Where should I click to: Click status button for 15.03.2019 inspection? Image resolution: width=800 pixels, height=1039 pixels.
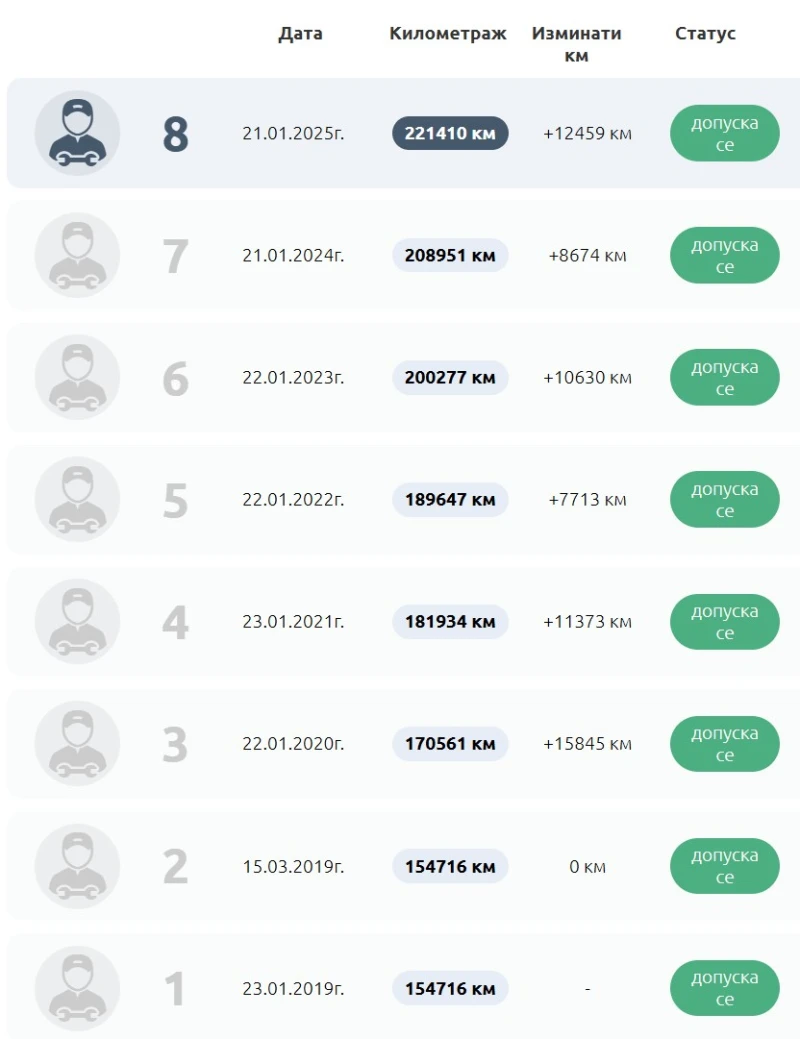tap(724, 866)
